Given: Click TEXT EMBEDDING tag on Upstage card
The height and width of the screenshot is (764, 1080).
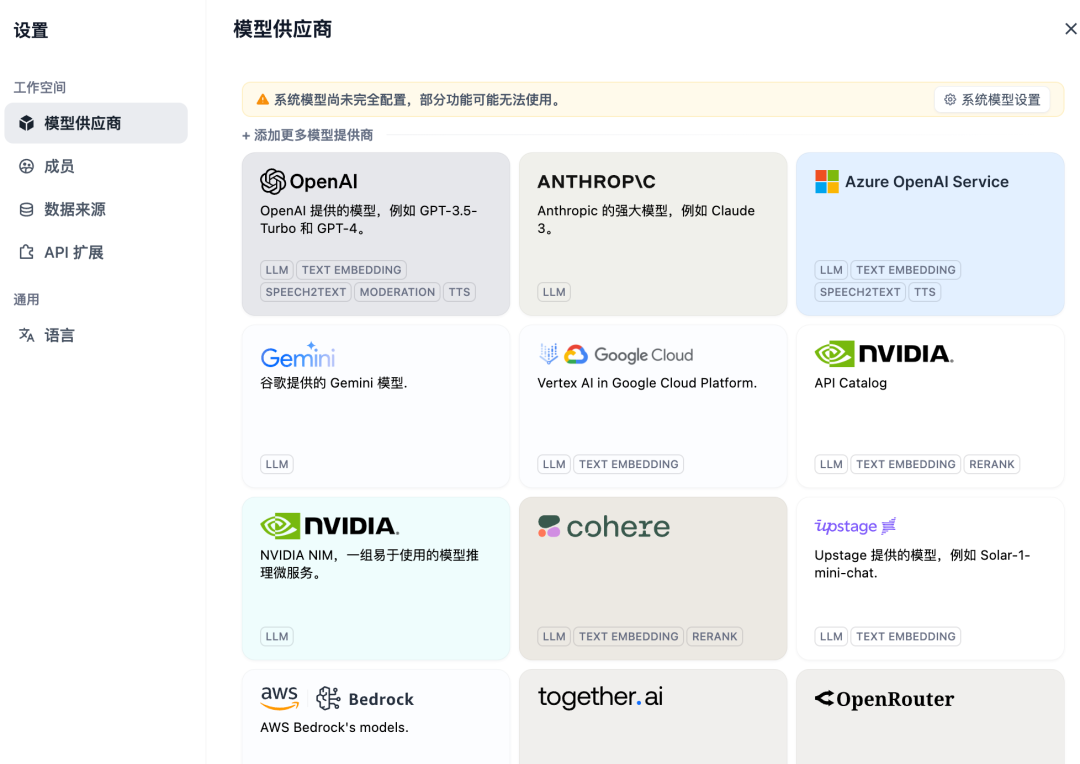Looking at the screenshot, I should click(x=906, y=637).
